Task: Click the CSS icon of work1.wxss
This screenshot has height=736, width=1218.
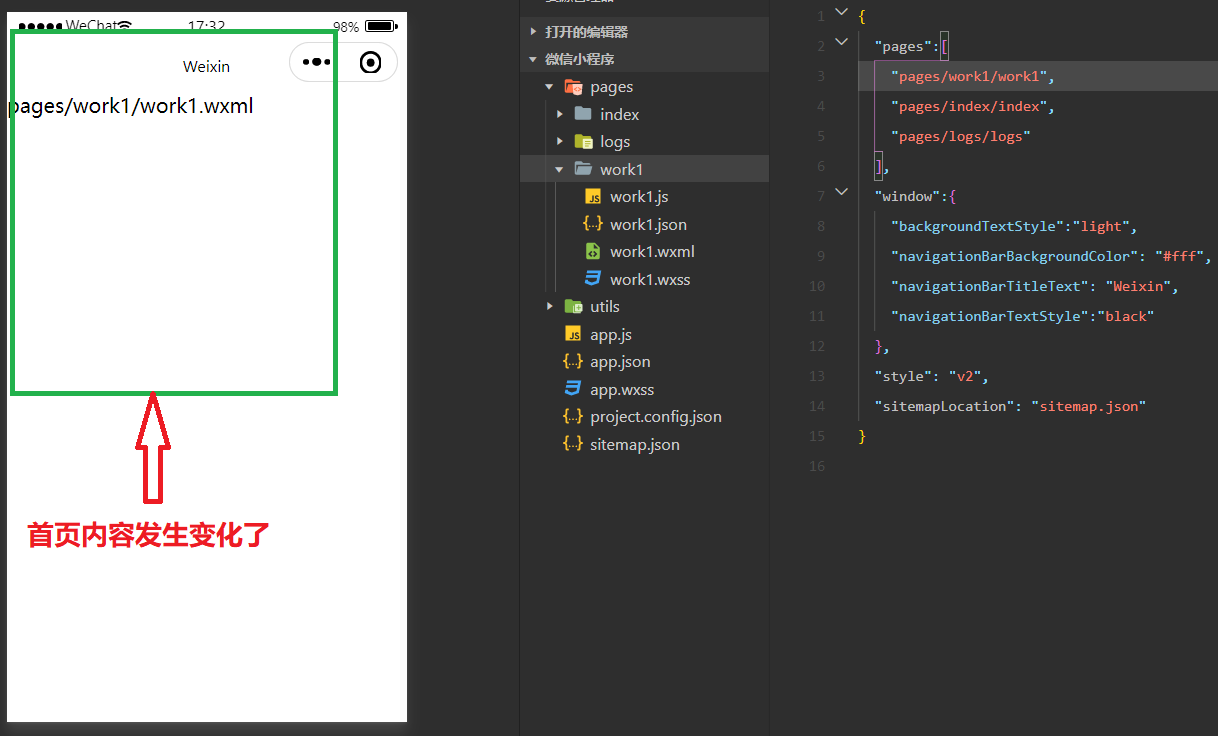Action: click(593, 279)
